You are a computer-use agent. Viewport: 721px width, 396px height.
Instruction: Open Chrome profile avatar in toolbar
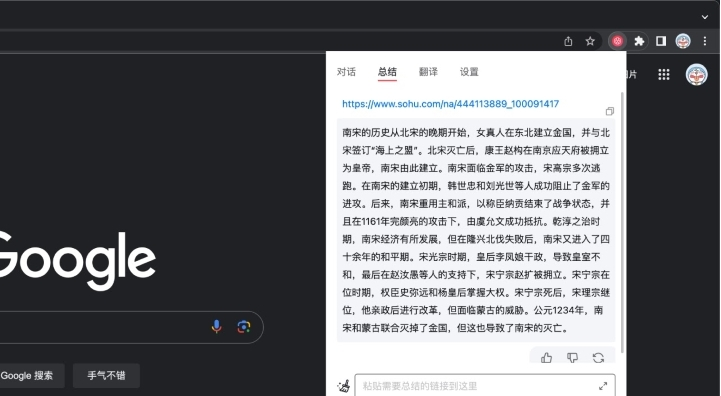pyautogui.click(x=683, y=41)
